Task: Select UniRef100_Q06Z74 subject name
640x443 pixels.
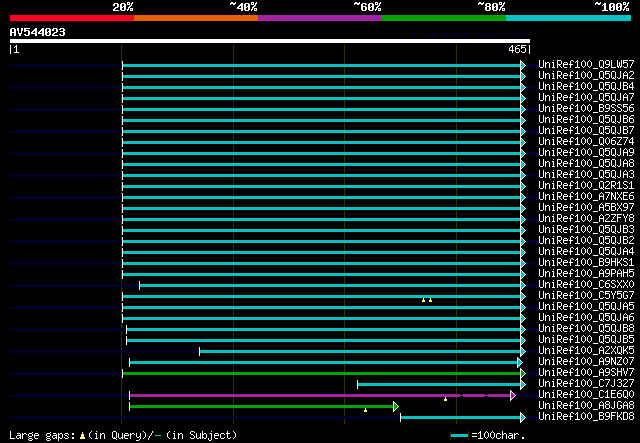Action: (x=586, y=141)
